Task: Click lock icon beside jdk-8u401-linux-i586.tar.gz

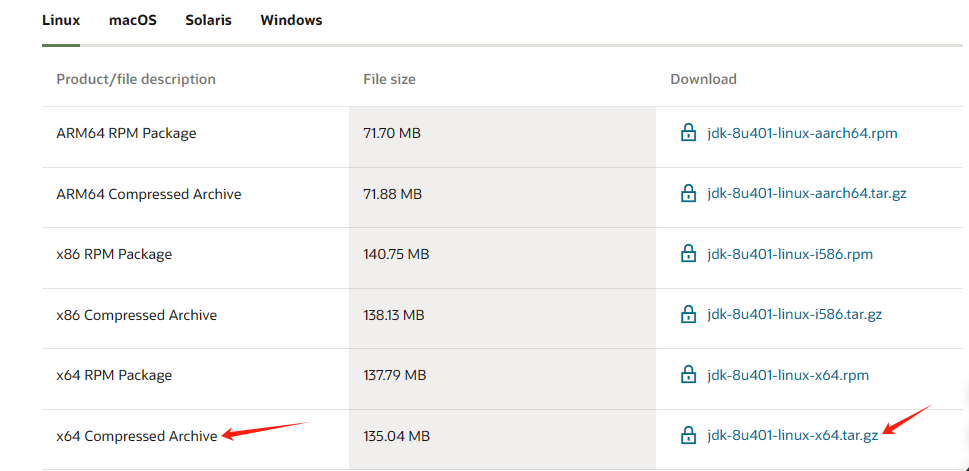Action: (x=688, y=314)
